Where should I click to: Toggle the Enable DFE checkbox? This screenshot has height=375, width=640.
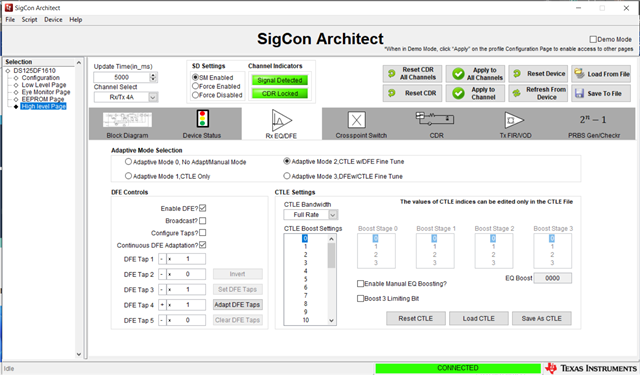[x=202, y=208]
